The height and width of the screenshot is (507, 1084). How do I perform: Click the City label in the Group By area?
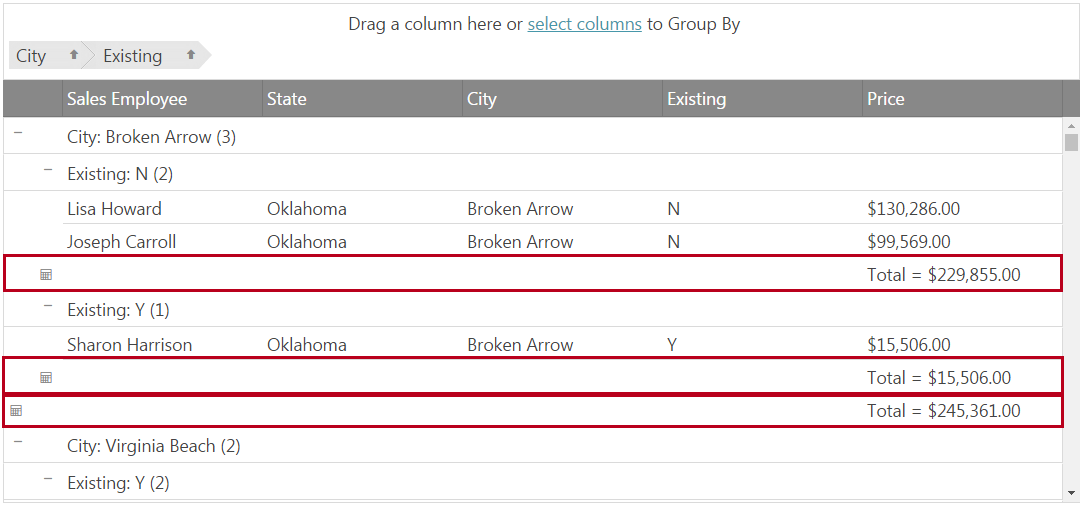coord(32,56)
